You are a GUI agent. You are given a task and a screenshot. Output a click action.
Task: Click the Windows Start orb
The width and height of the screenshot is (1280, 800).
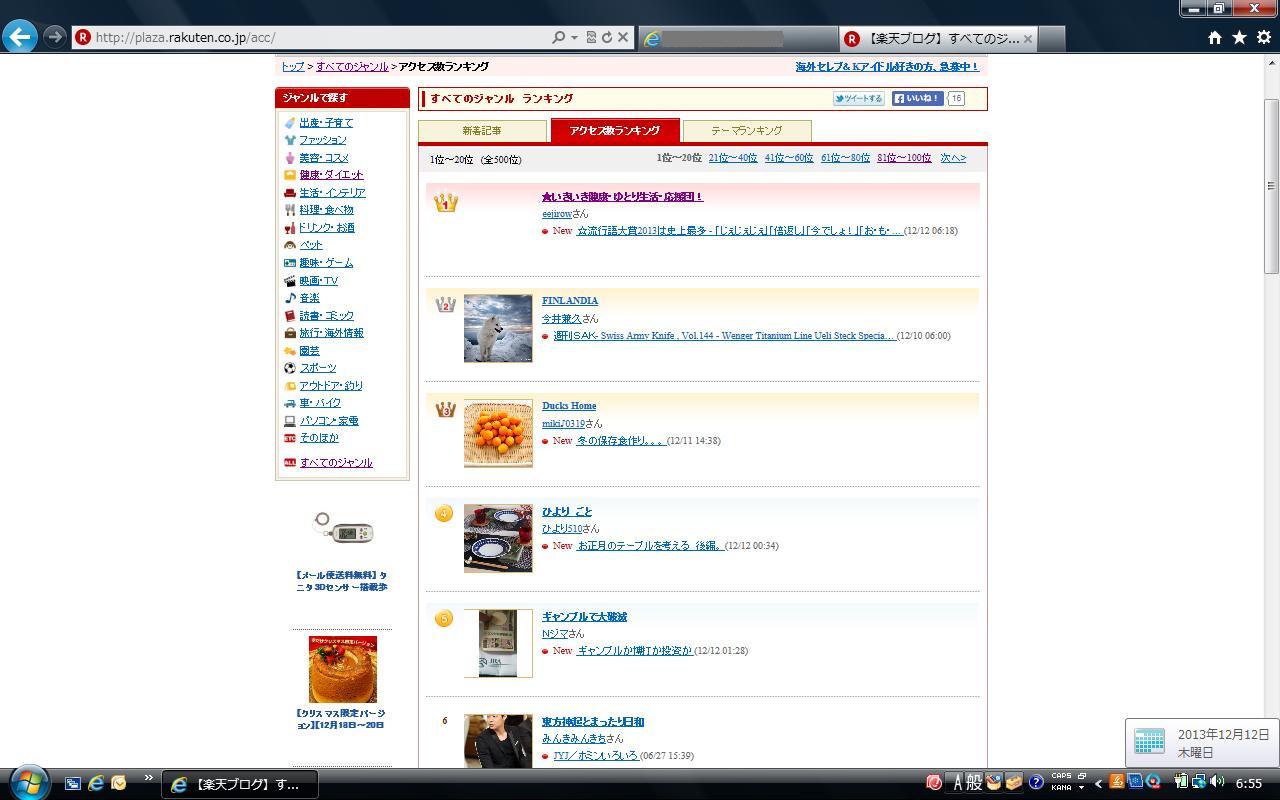click(x=28, y=782)
